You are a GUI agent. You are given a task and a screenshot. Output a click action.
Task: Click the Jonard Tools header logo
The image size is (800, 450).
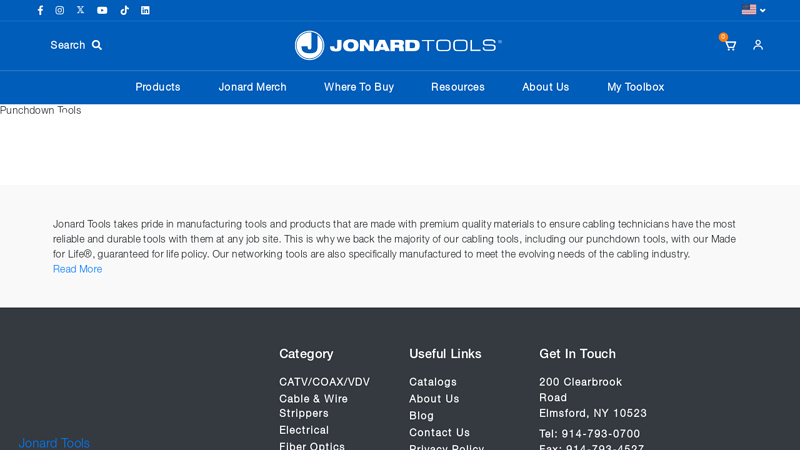click(398, 45)
